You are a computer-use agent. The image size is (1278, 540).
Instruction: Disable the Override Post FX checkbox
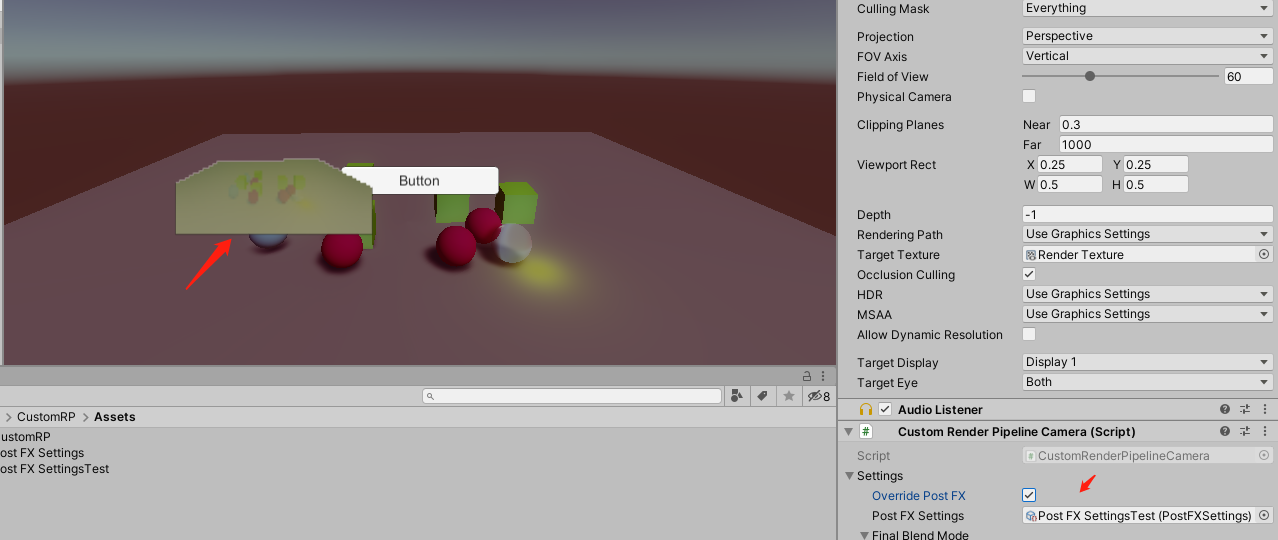pos(1029,495)
